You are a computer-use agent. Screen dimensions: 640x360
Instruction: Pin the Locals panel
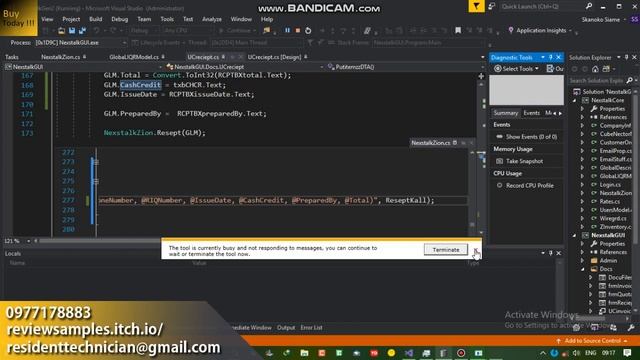[551, 253]
